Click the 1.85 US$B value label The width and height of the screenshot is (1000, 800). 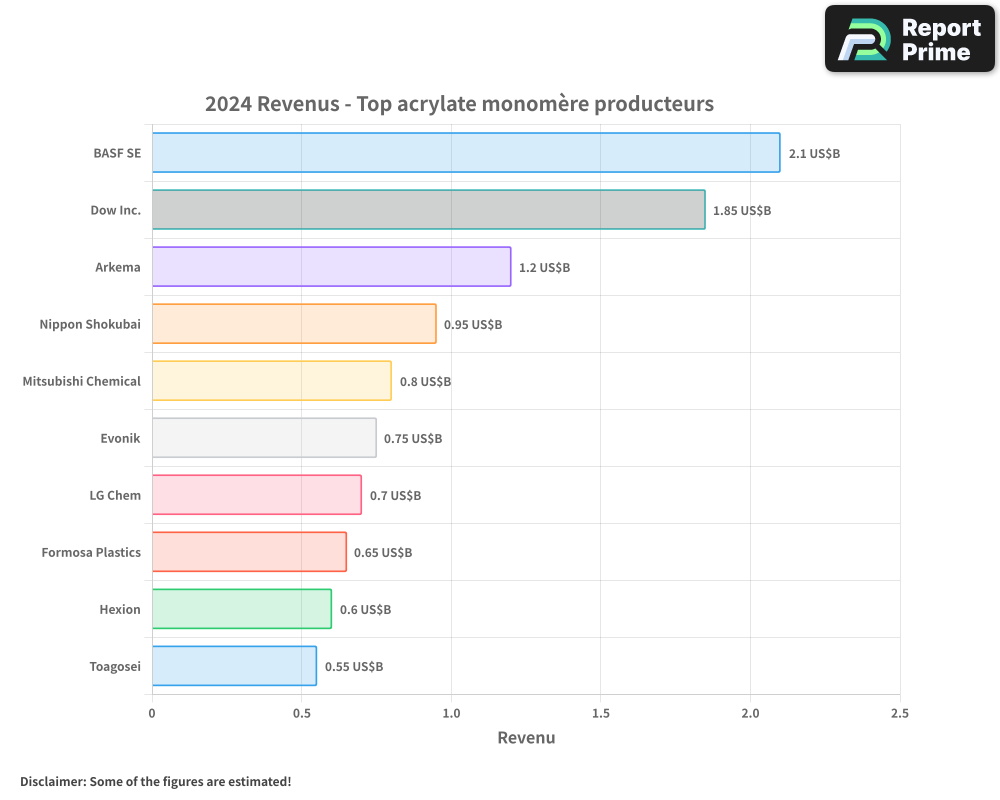742,211
